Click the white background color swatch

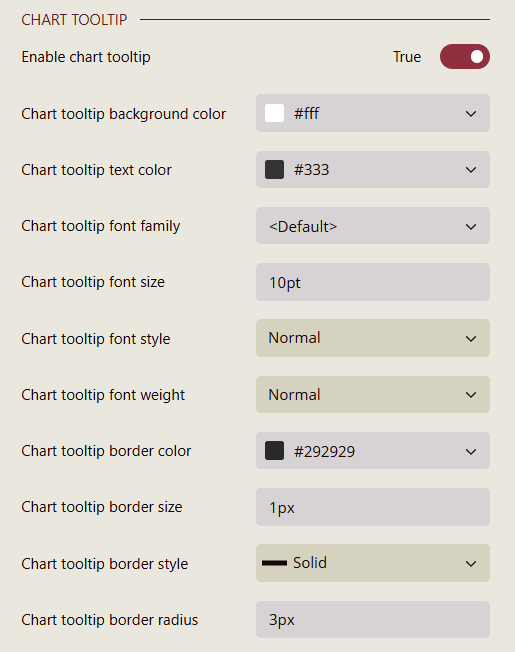coord(274,113)
